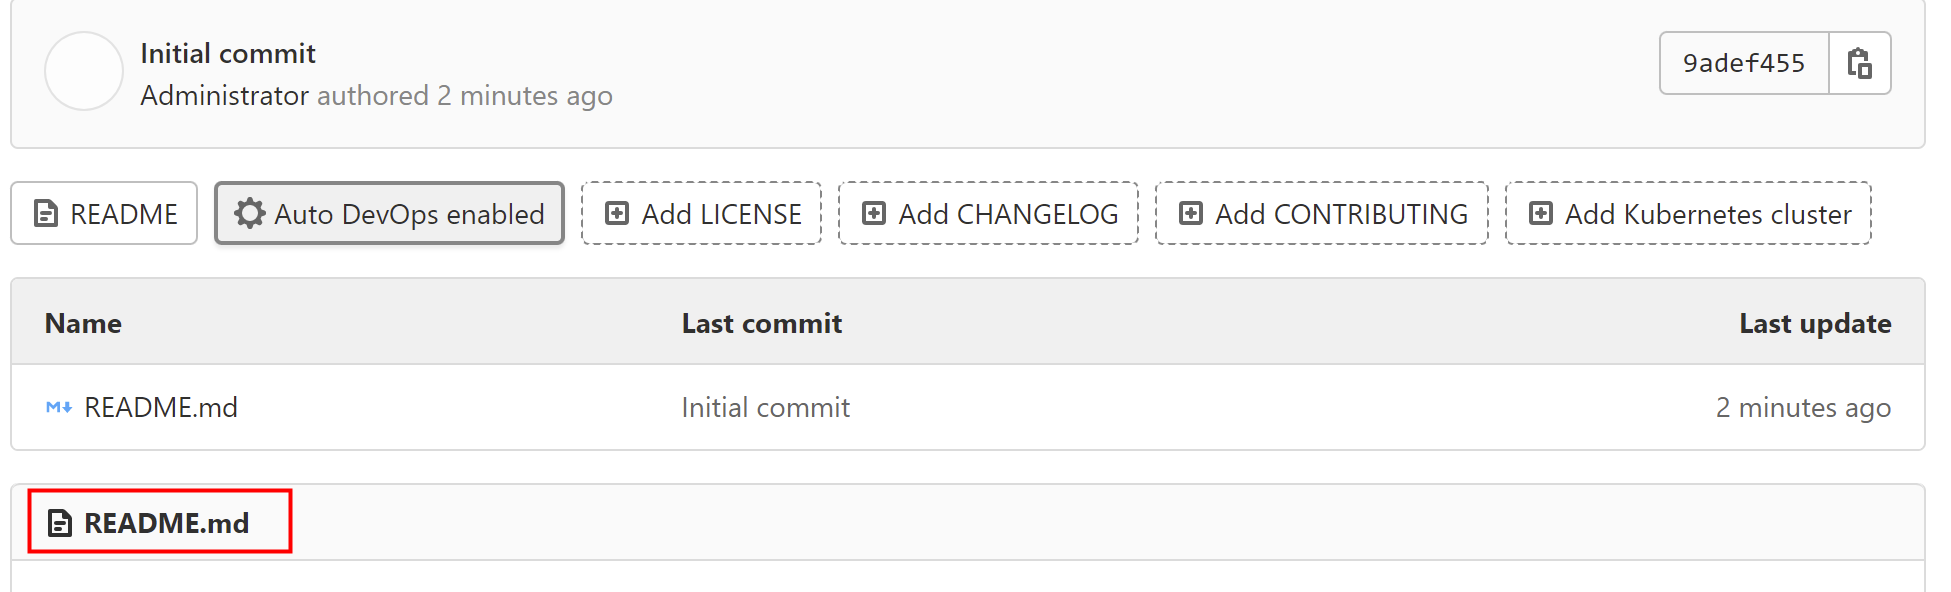Click the markdown icon next to README.md

click(x=59, y=407)
